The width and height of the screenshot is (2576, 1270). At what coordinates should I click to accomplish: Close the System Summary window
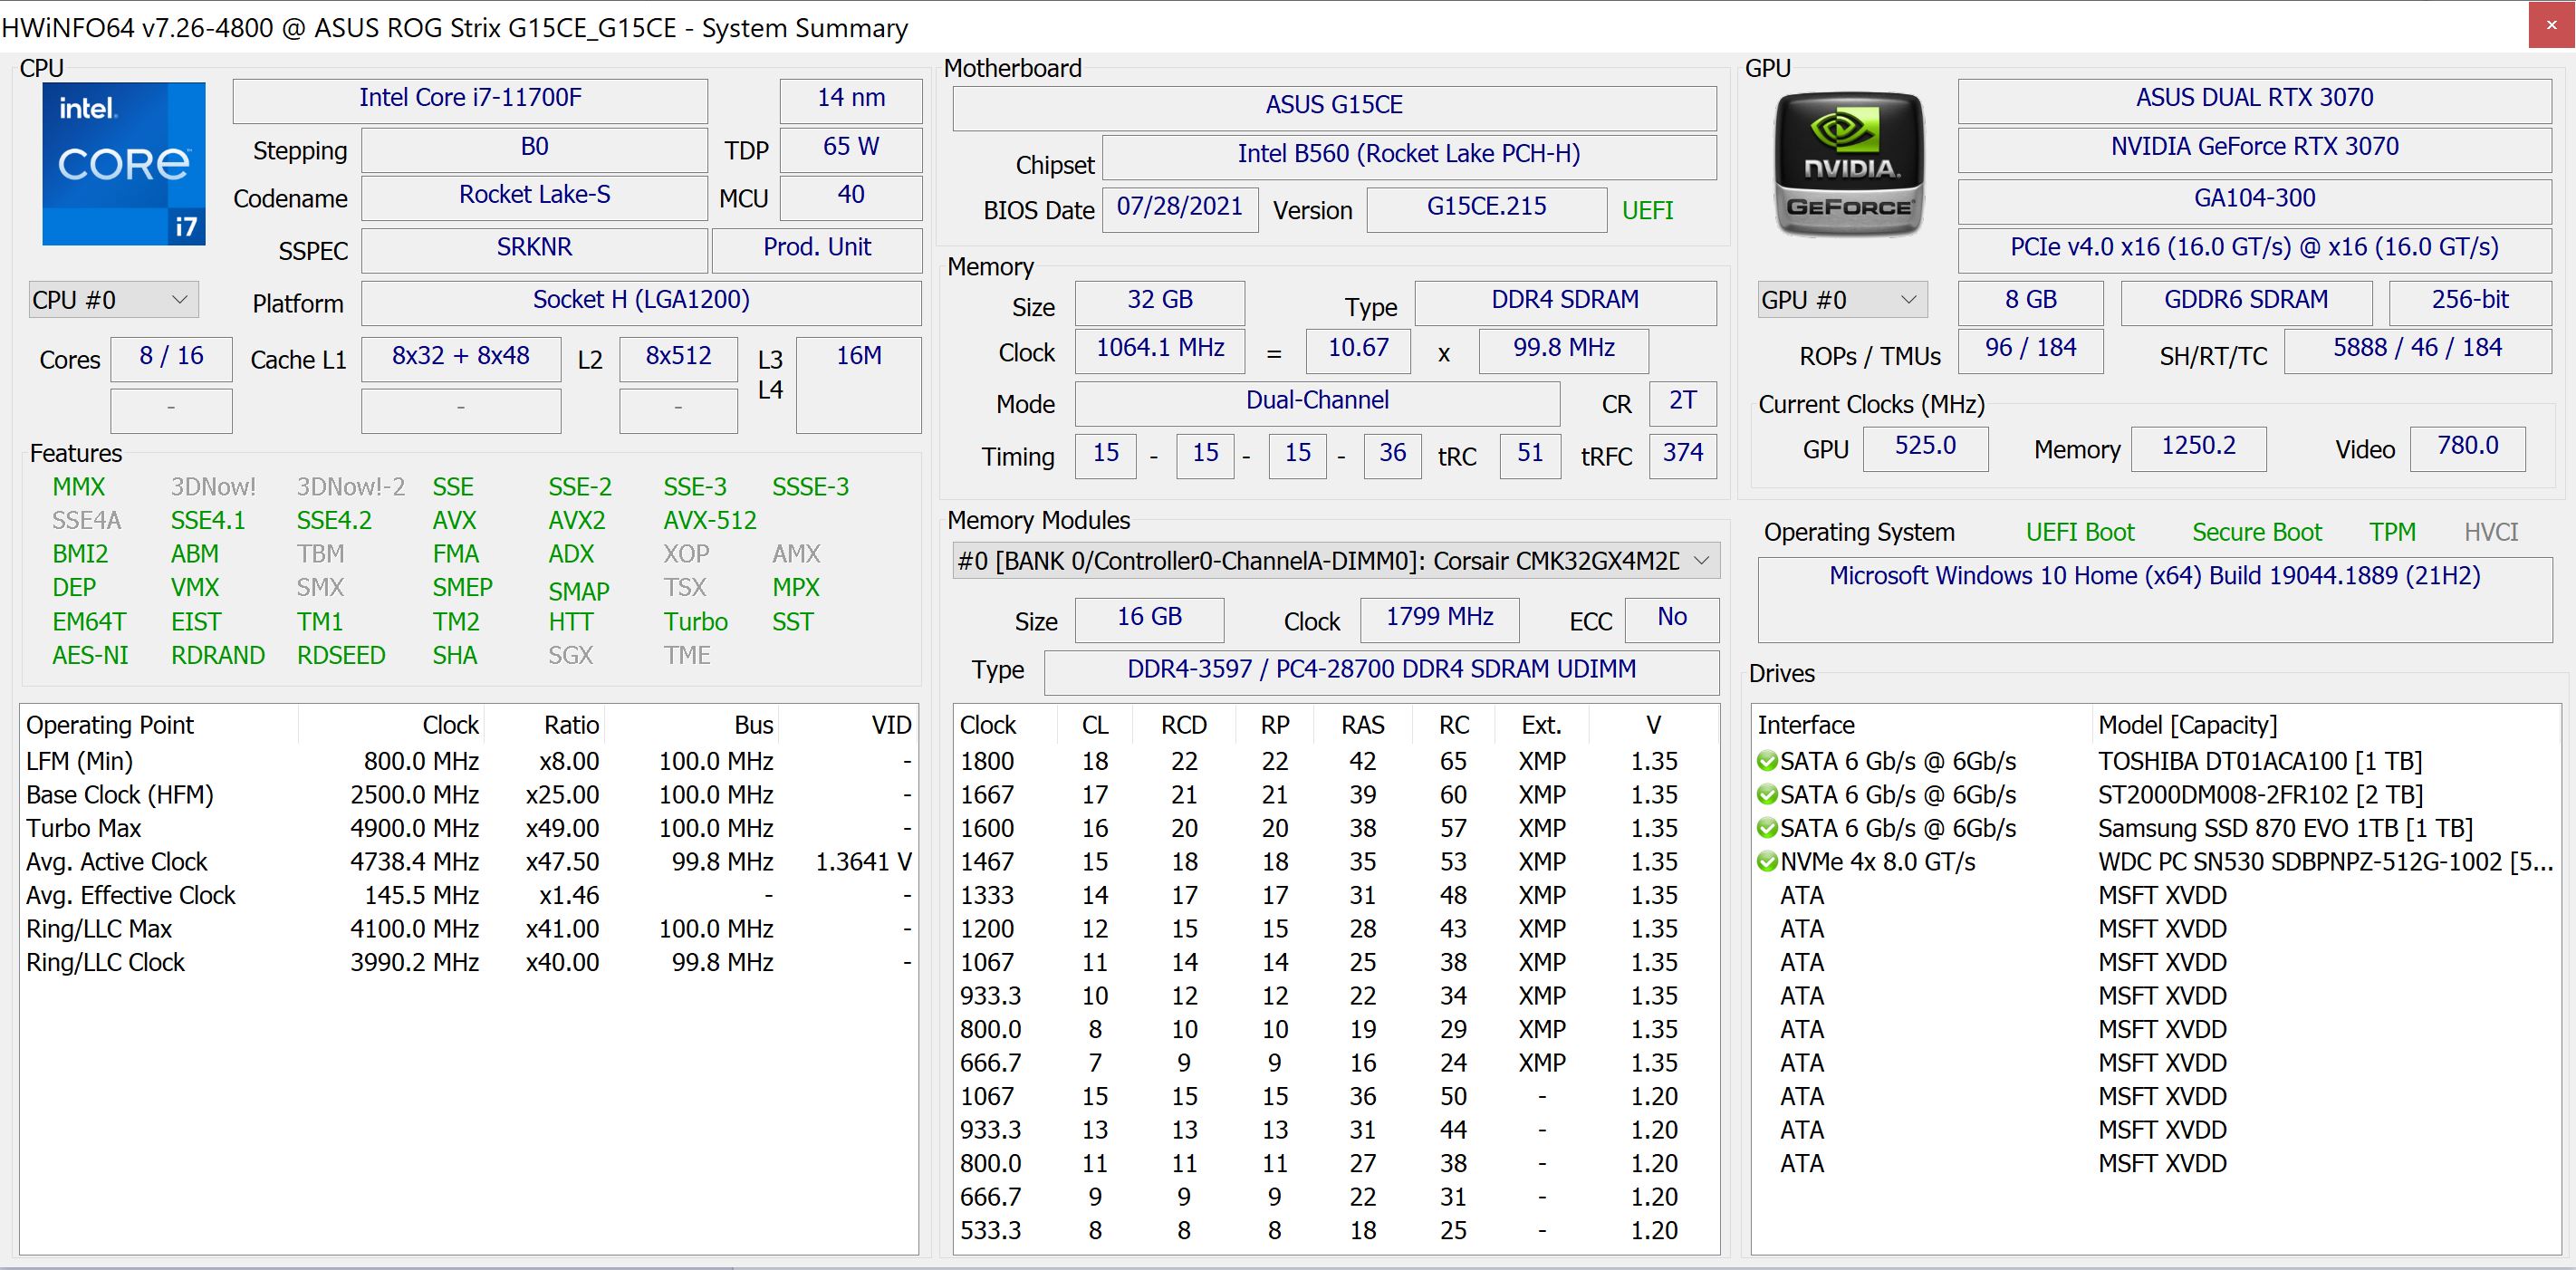pos(2551,25)
